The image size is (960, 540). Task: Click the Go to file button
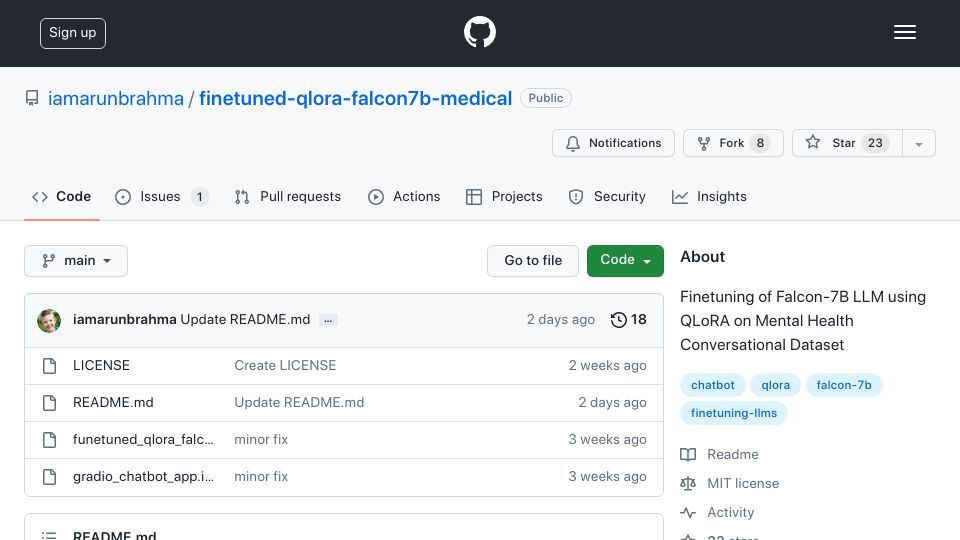pos(533,261)
